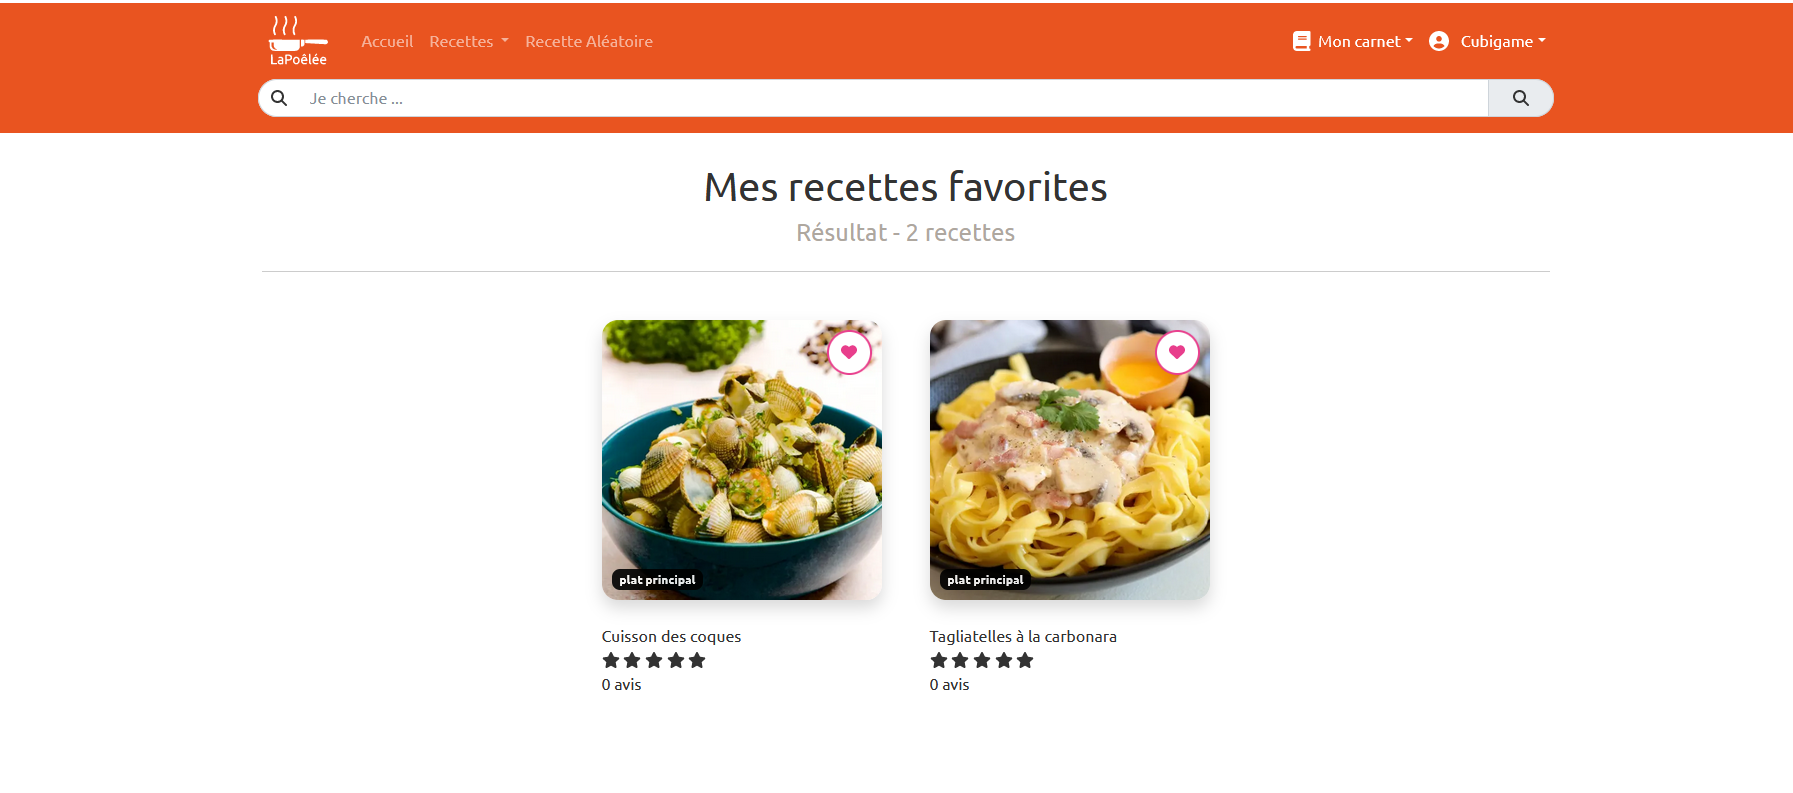Go to Accueil page
The width and height of the screenshot is (1793, 793).
(x=387, y=41)
